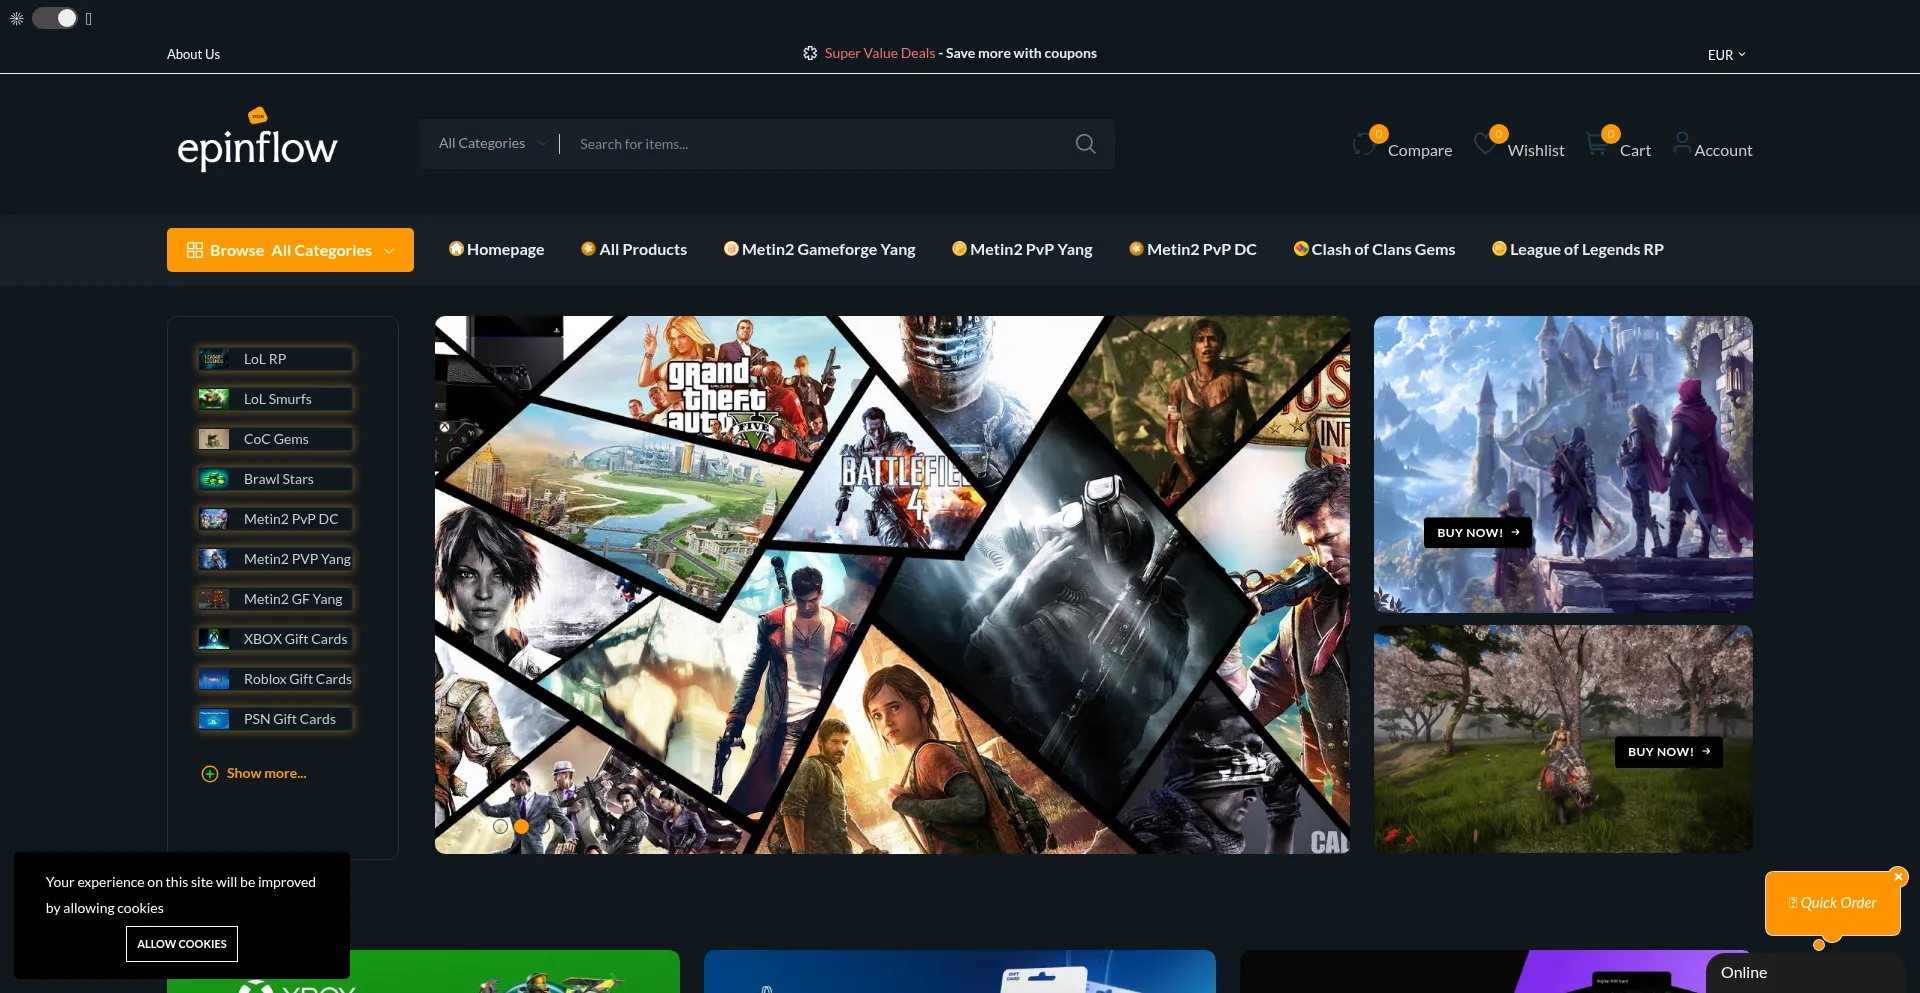Click the Metin2 PvP DC sidebar thumbnail icon

click(x=214, y=519)
